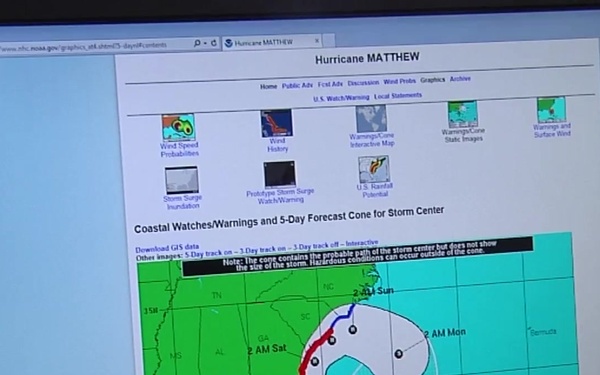Open Warnings/Cone Interactive Map thumbnail
600x375 pixels.
pyautogui.click(x=371, y=119)
